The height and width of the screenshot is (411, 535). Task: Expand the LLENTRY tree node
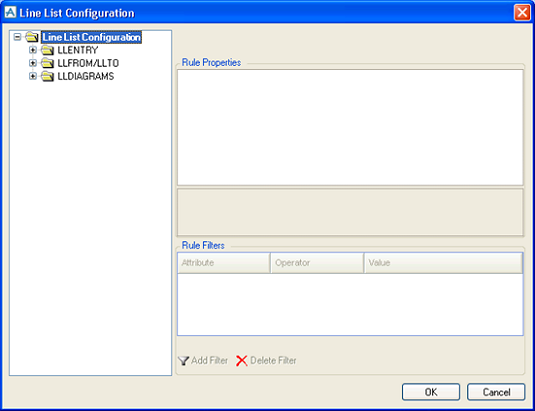pos(33,50)
